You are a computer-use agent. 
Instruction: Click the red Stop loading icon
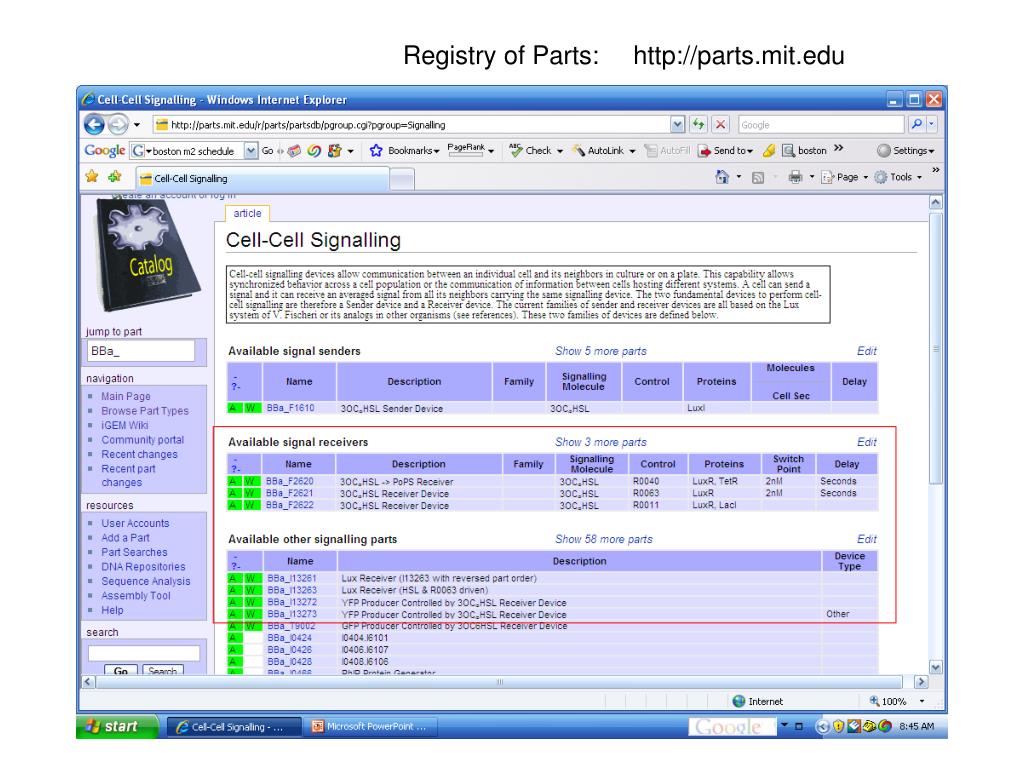720,124
